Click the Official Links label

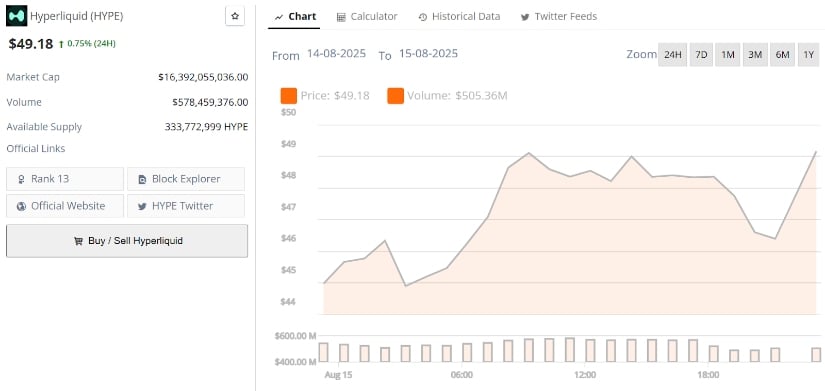pos(36,148)
